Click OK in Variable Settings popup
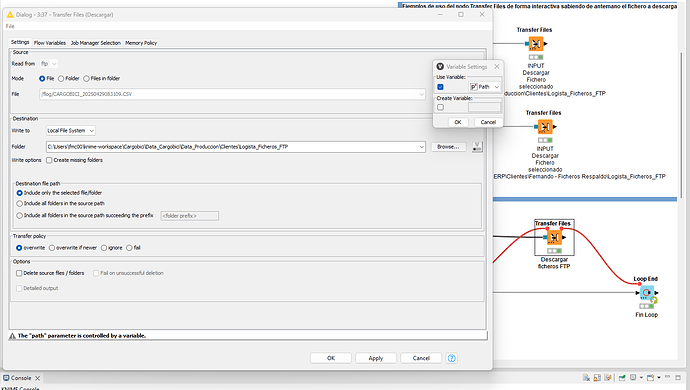690x390 pixels. [x=458, y=122]
